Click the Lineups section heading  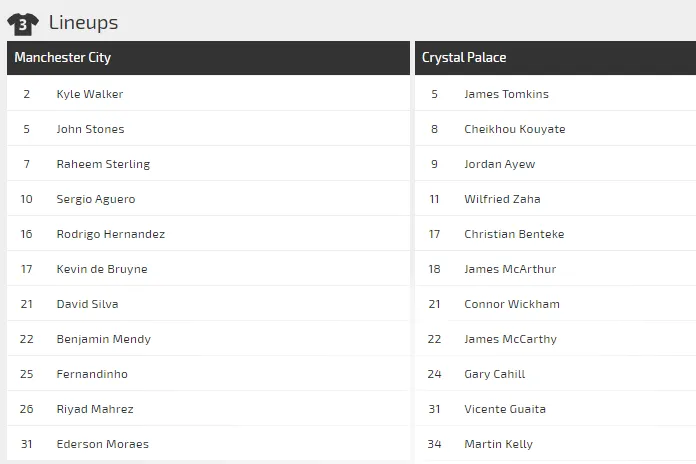[x=83, y=22]
